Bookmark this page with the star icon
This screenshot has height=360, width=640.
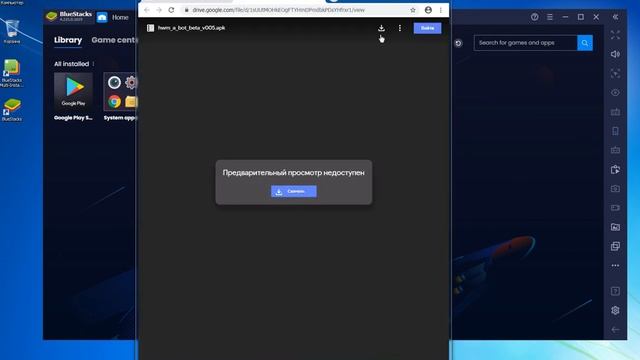coord(413,10)
